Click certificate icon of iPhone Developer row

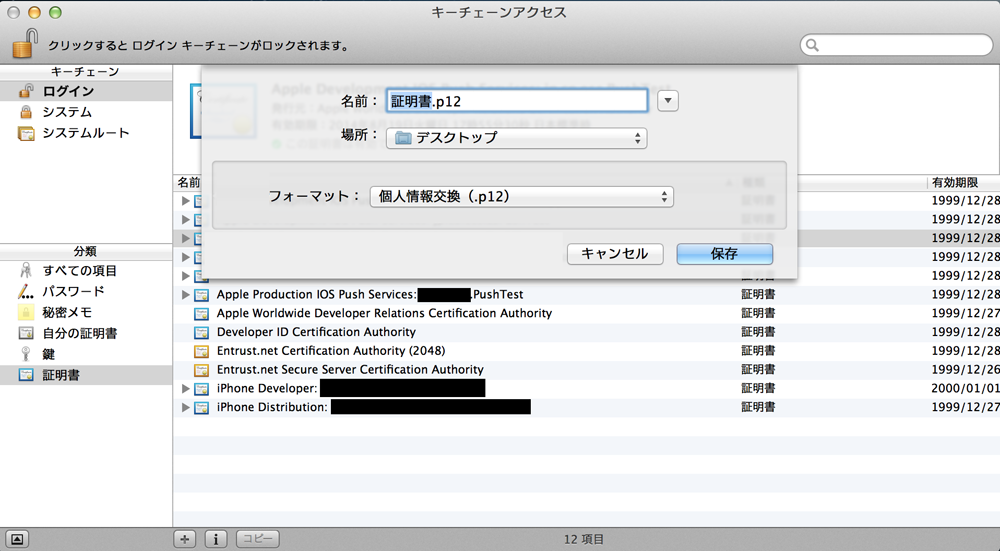pyautogui.click(x=202, y=389)
